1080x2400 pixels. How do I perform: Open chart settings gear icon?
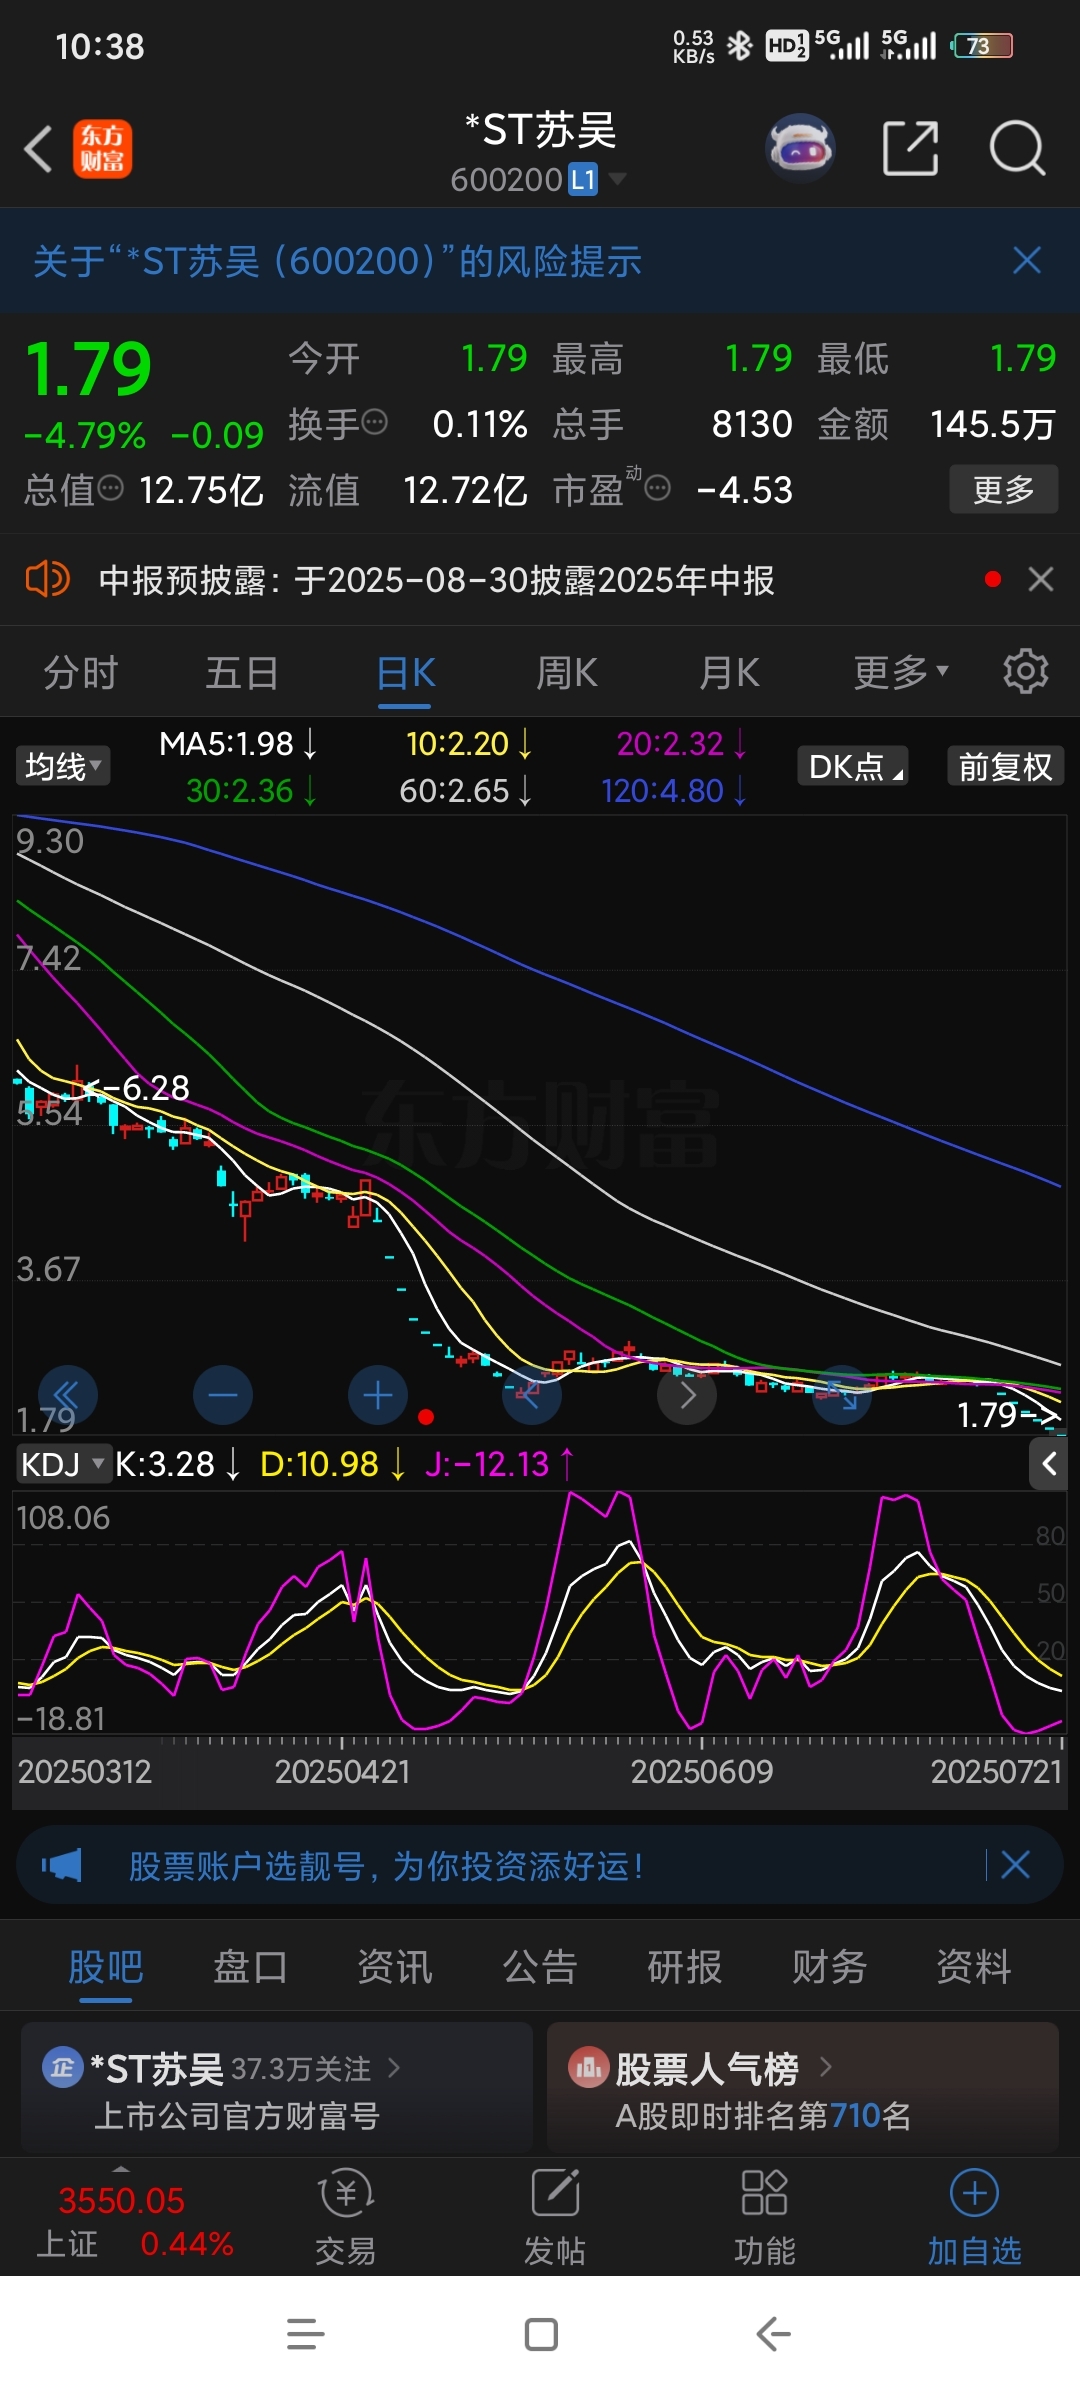point(1026,671)
